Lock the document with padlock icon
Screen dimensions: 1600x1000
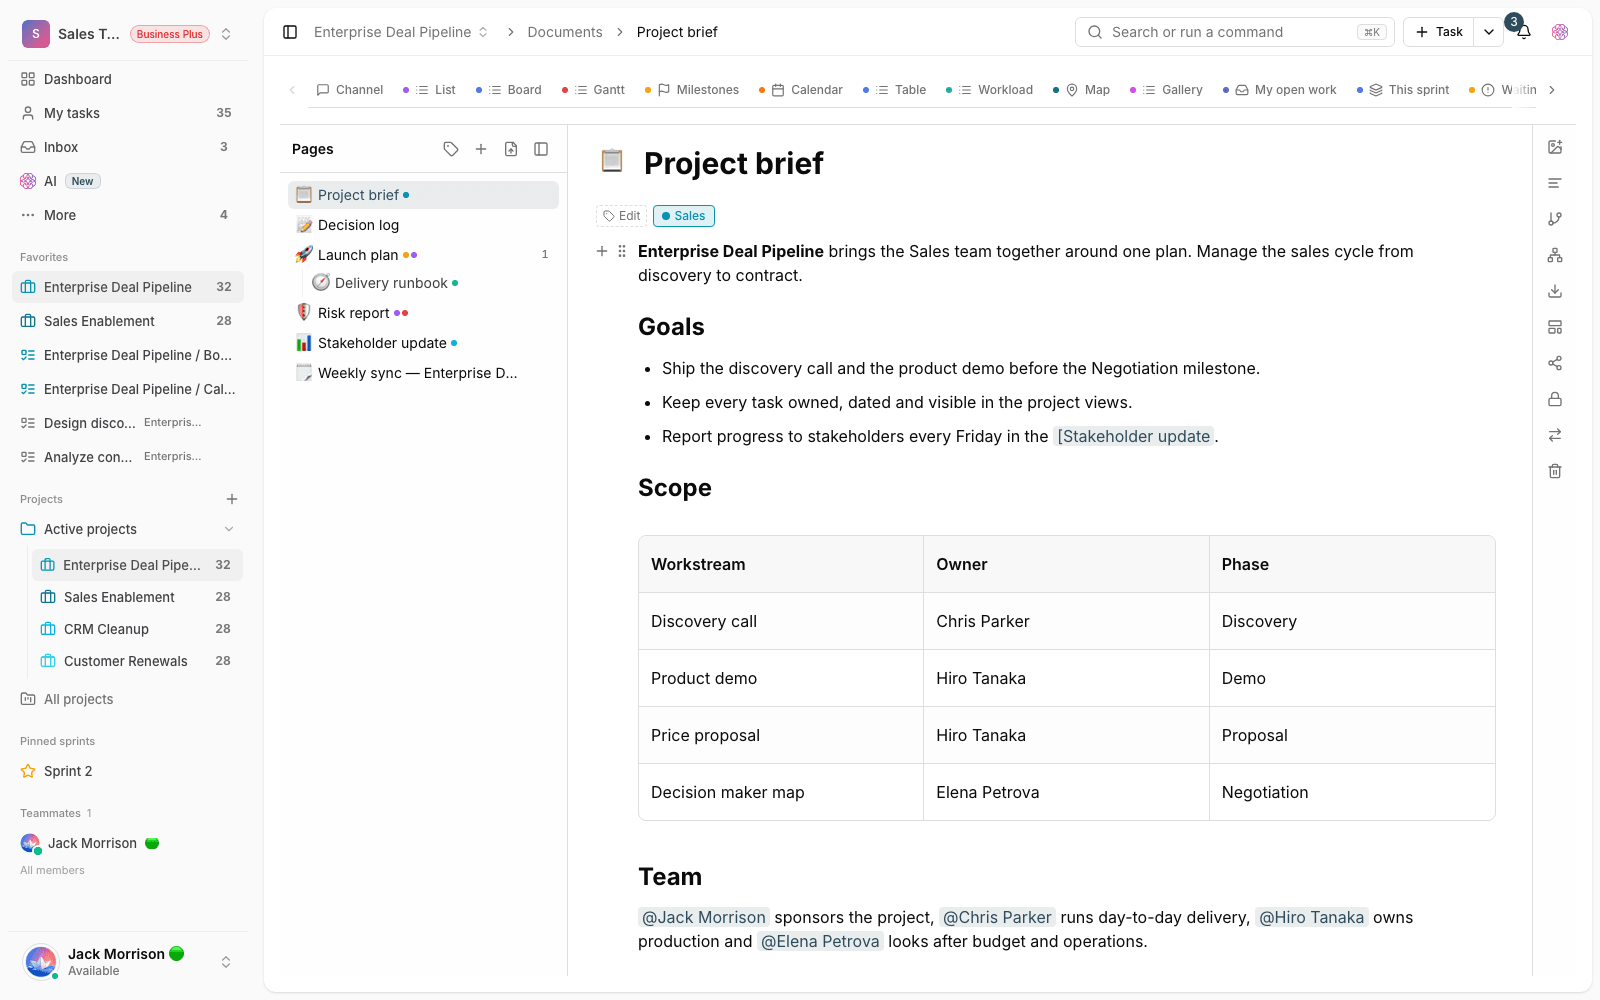click(x=1555, y=399)
